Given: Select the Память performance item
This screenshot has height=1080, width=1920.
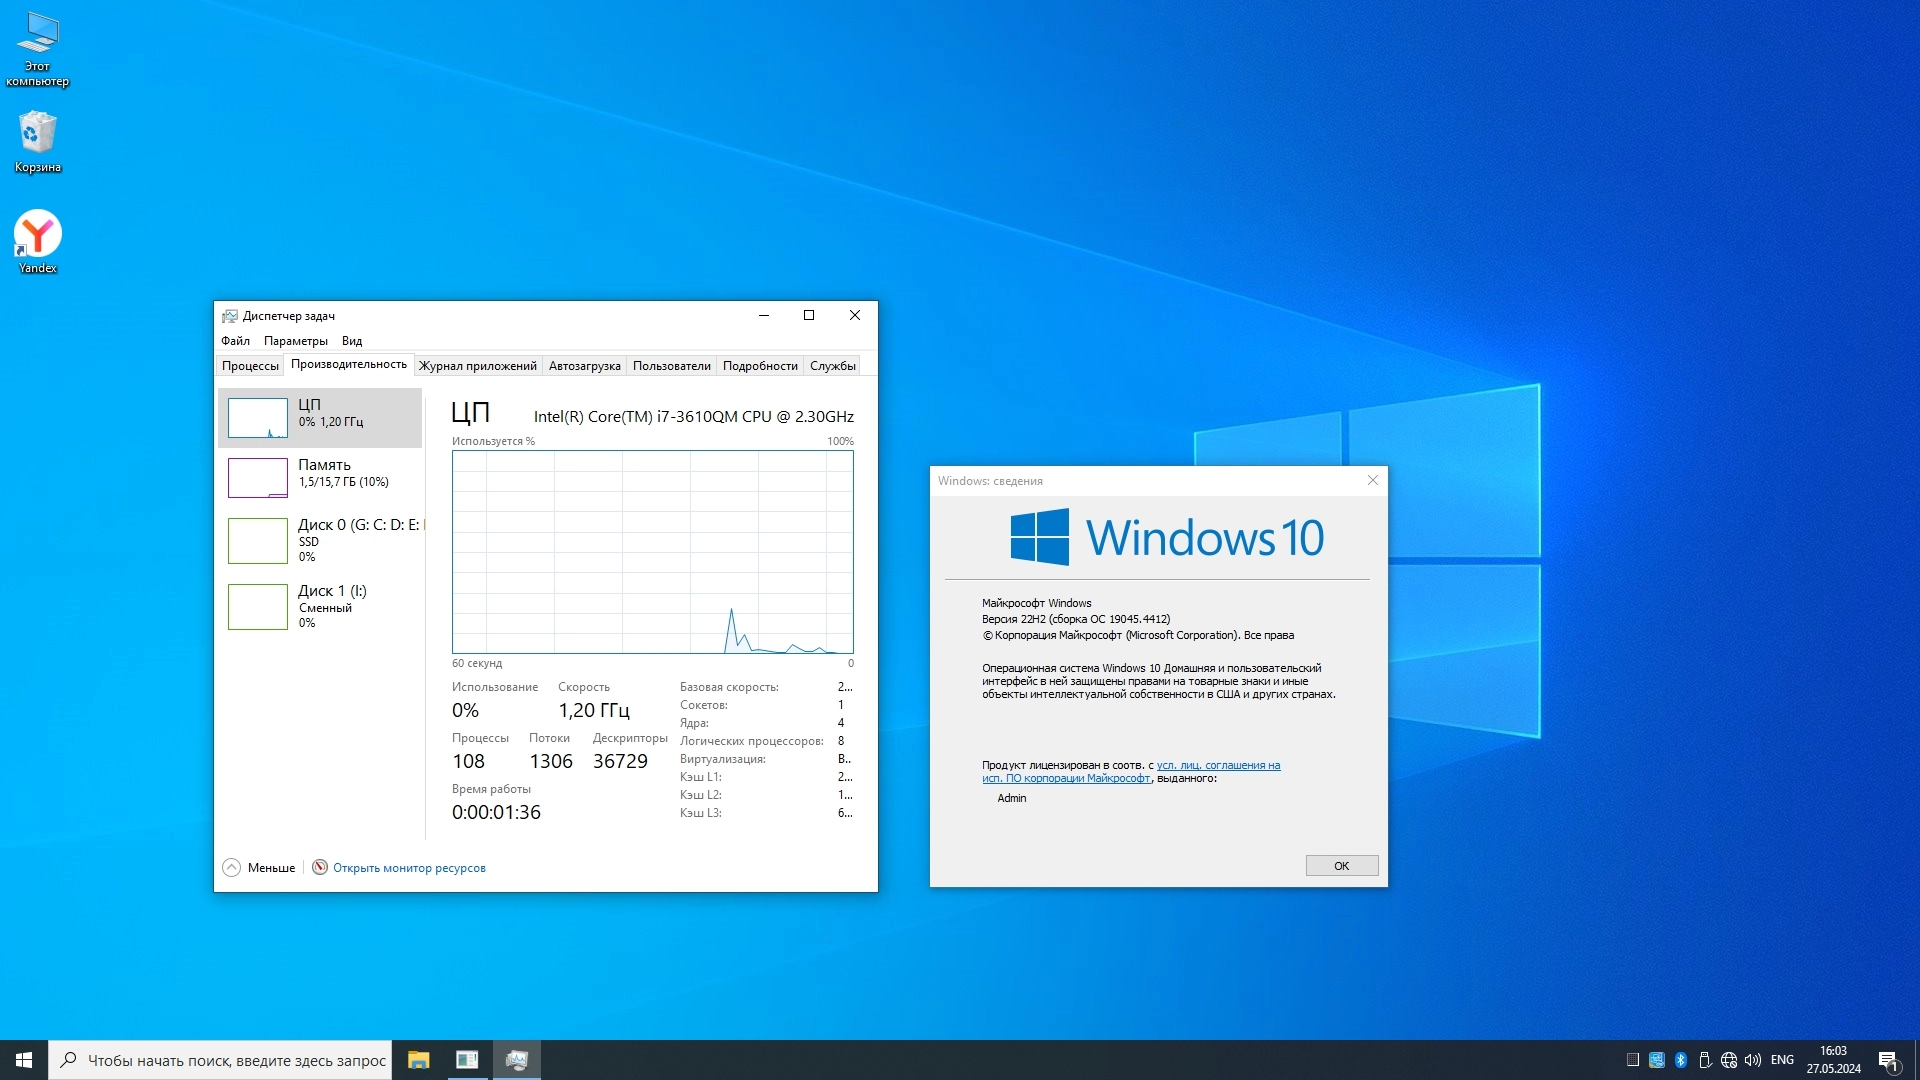Looking at the screenshot, I should tap(320, 477).
